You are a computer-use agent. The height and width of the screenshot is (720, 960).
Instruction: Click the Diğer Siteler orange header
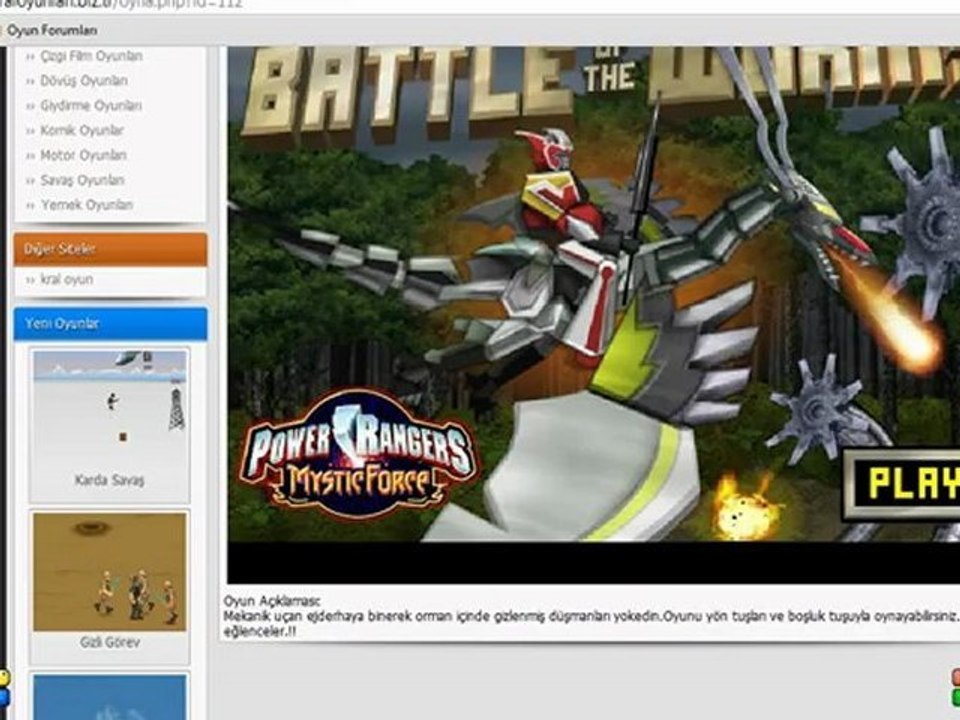tap(110, 249)
